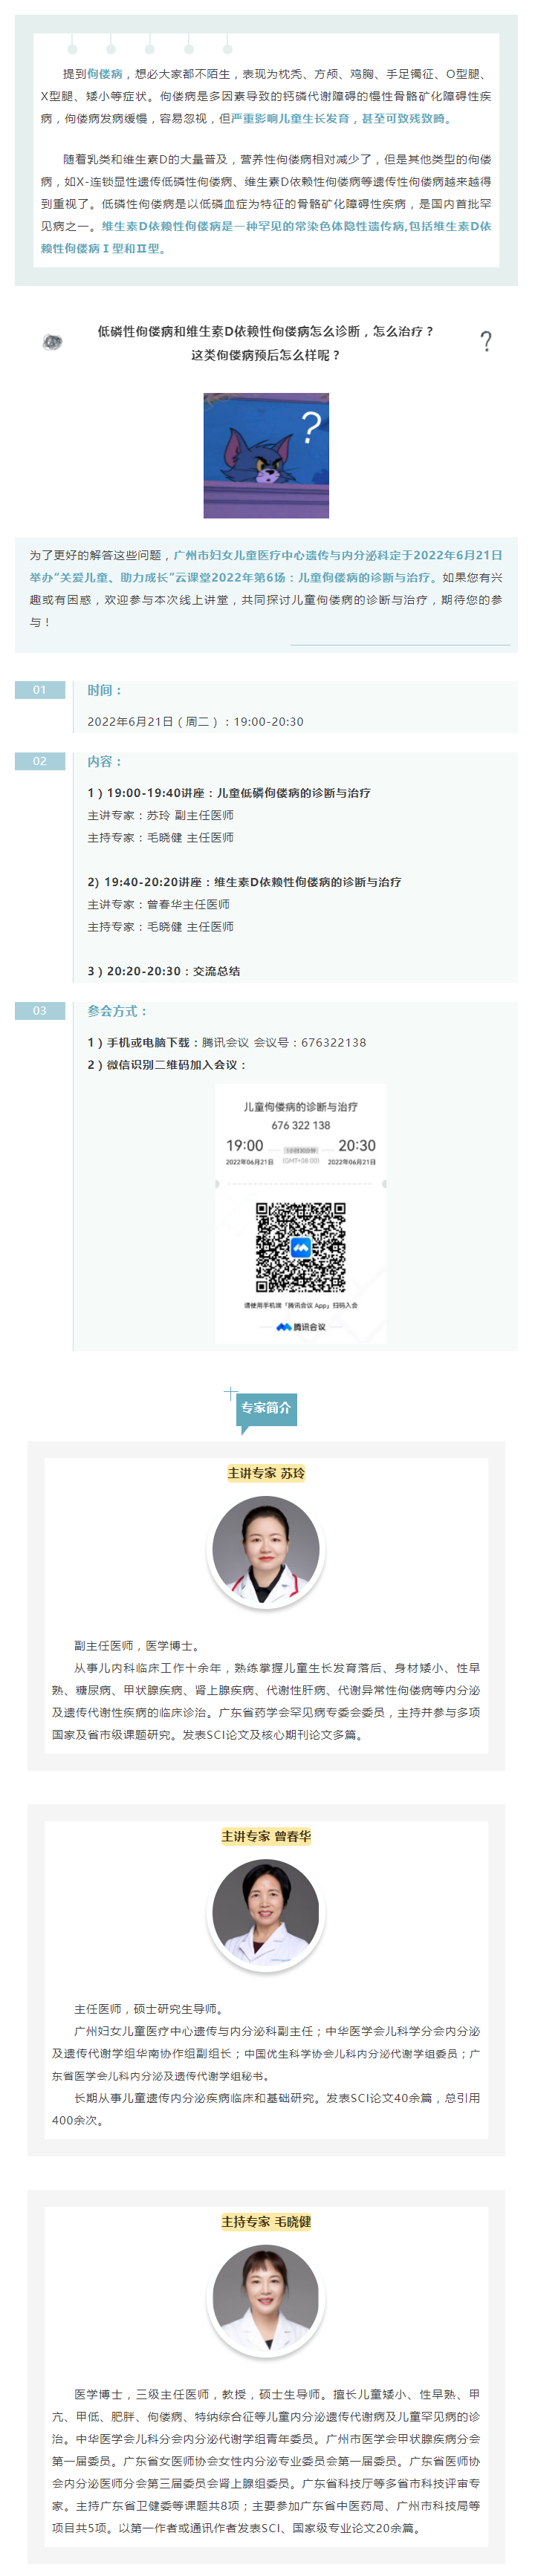Open the 佝偻病 highlighted link in the first paragraph
This screenshot has width=535, height=2576.
tap(105, 74)
